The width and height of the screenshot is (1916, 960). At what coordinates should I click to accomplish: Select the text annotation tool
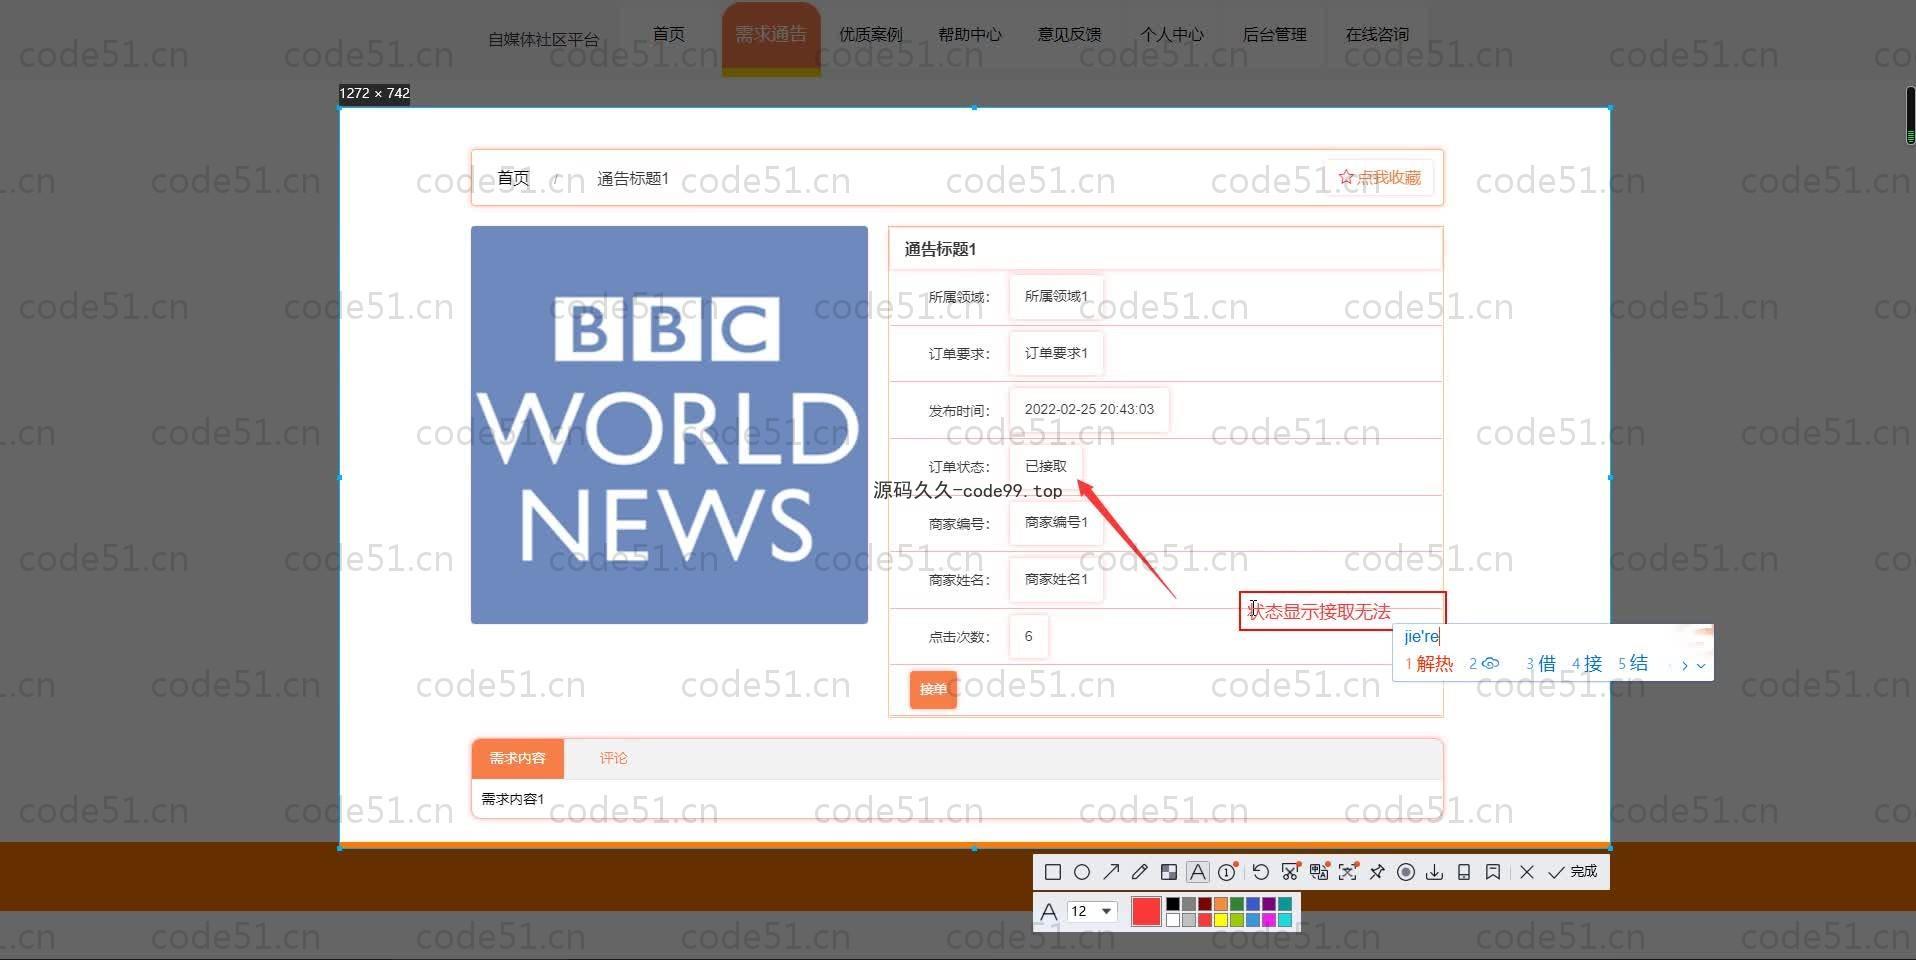[x=1197, y=872]
